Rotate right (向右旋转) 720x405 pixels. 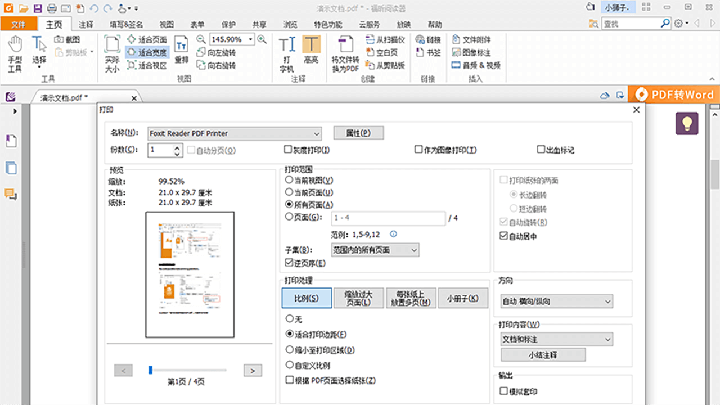click(216, 65)
